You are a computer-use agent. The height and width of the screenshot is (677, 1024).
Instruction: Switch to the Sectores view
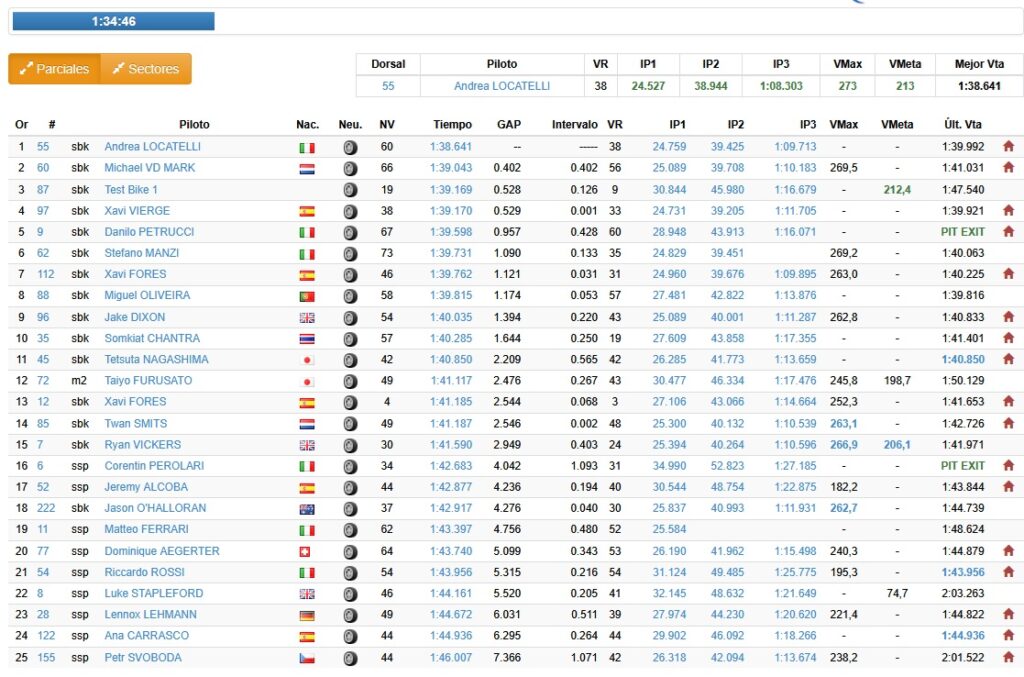(x=146, y=69)
